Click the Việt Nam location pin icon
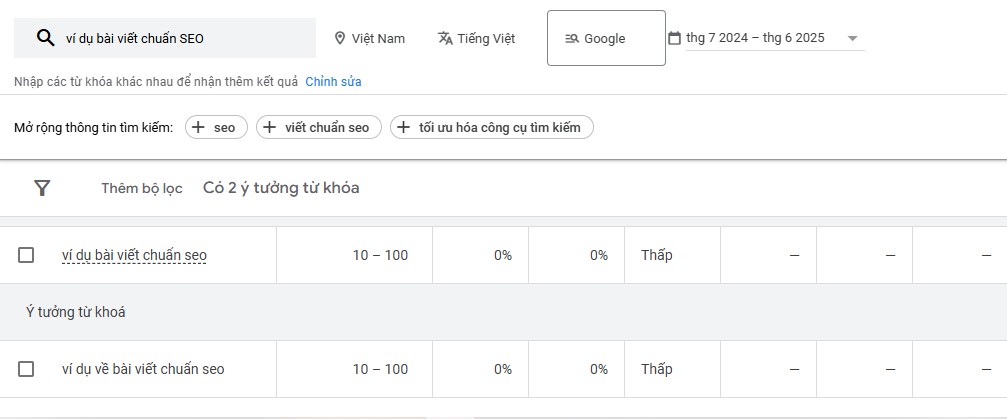 pyautogui.click(x=340, y=39)
